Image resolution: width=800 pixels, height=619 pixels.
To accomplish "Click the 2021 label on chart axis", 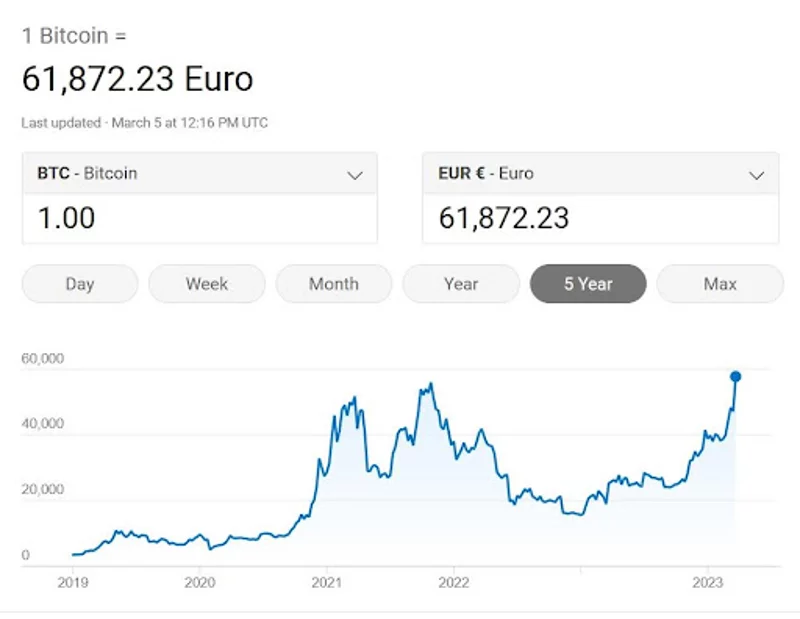I will 327,582.
